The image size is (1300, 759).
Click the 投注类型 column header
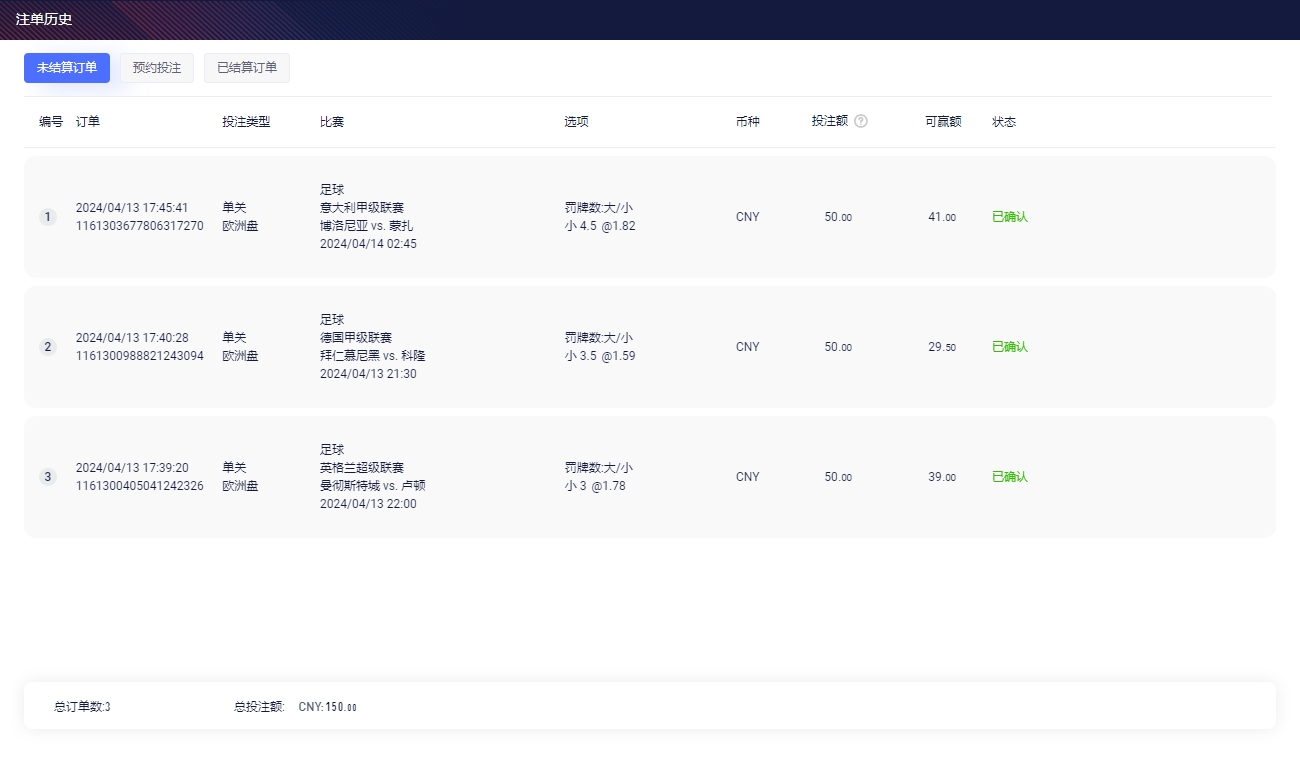coord(246,122)
